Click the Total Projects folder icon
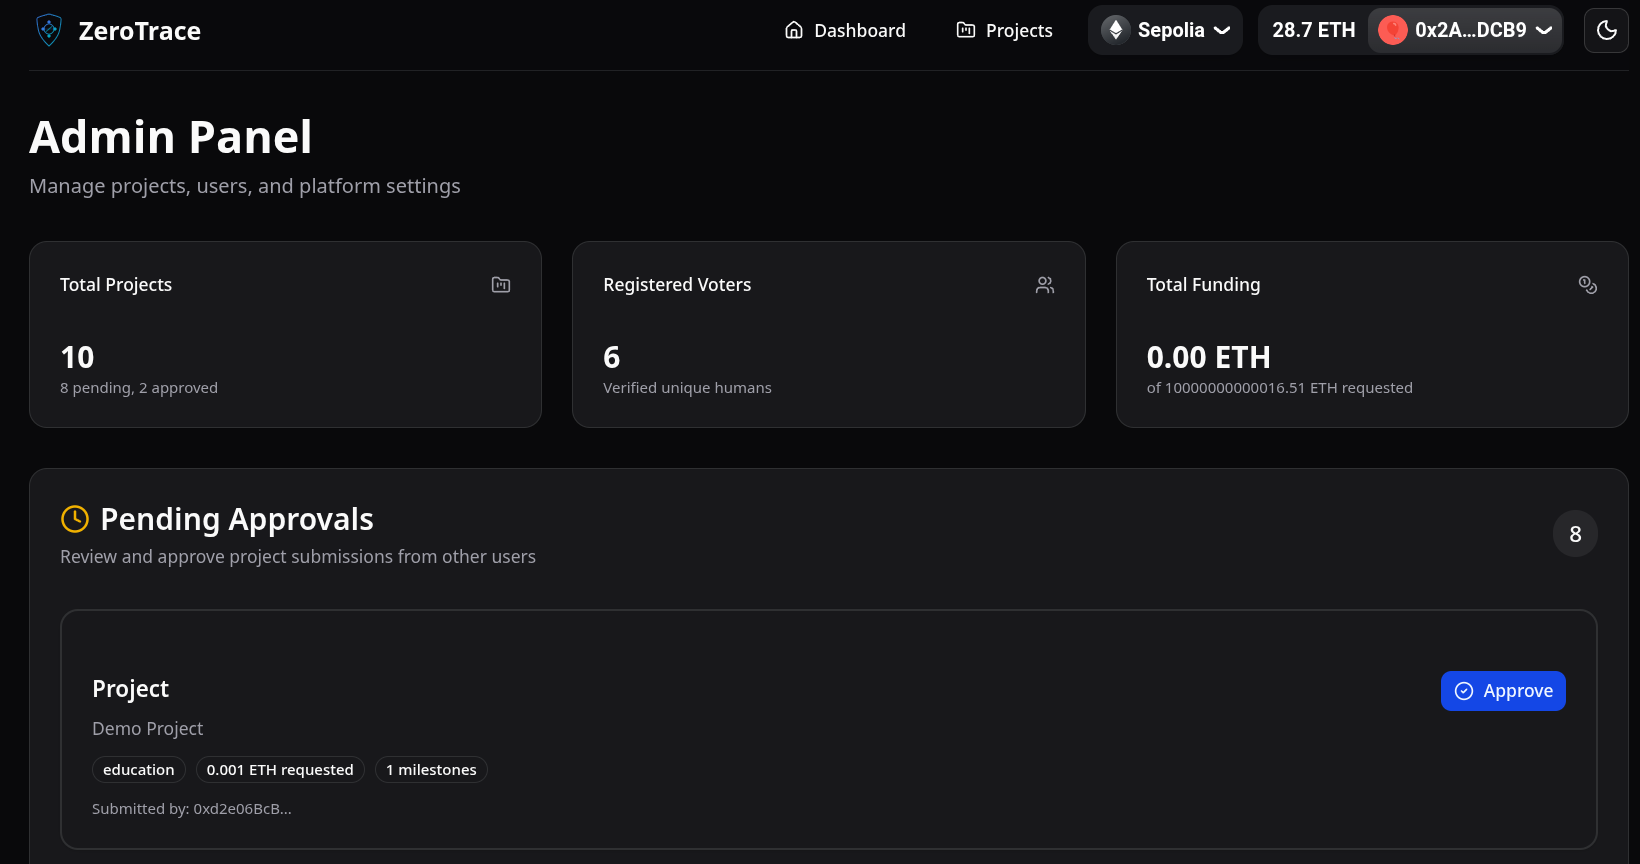 [501, 285]
